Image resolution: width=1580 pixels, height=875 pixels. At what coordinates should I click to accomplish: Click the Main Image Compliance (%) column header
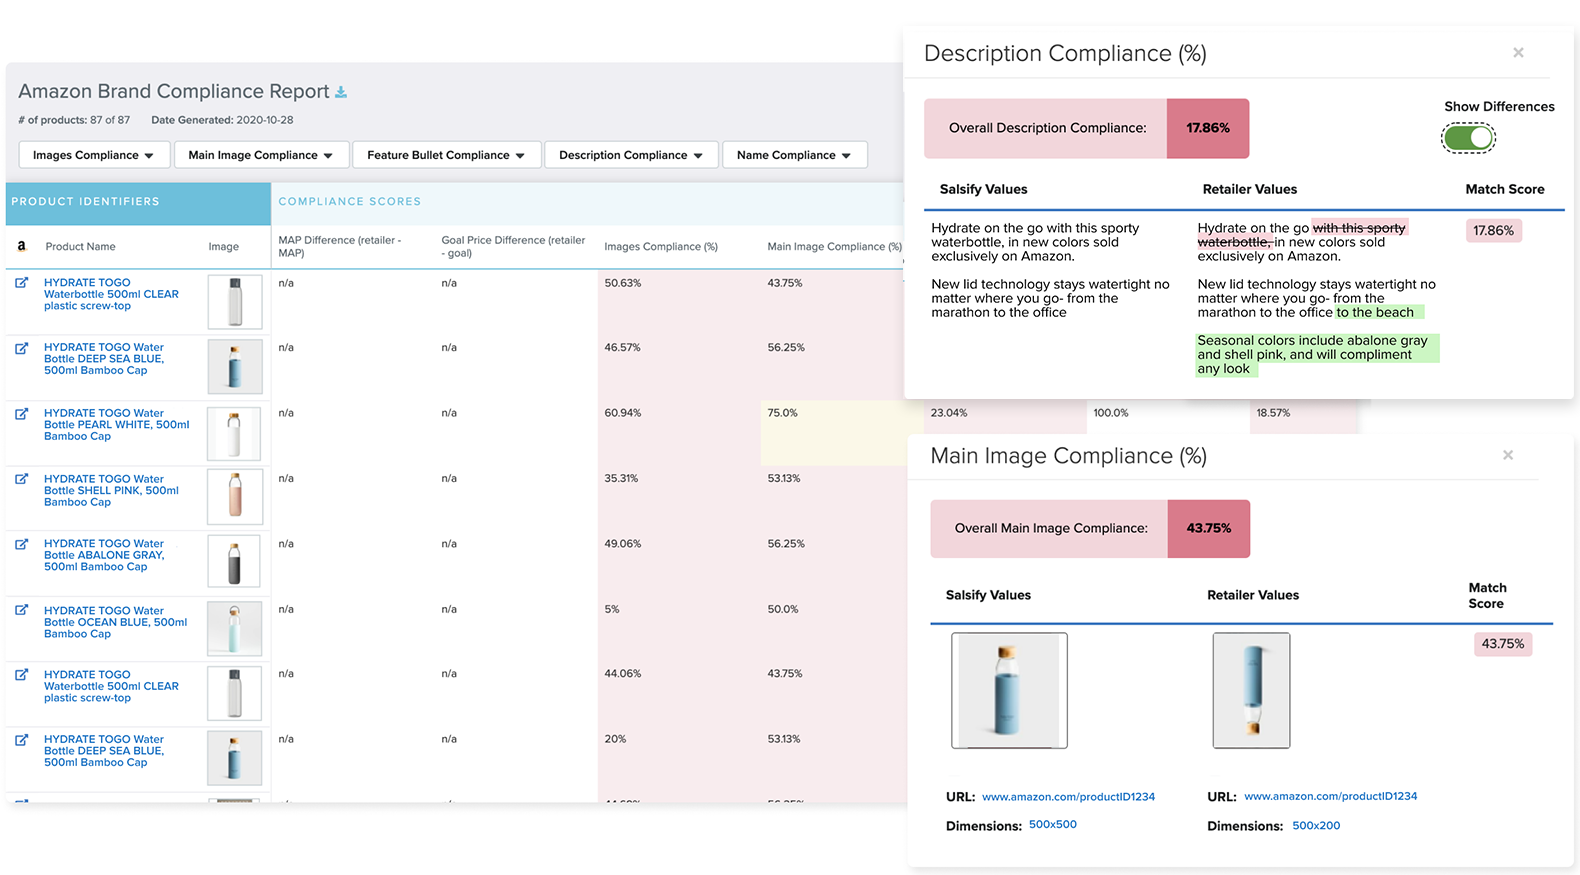834,247
